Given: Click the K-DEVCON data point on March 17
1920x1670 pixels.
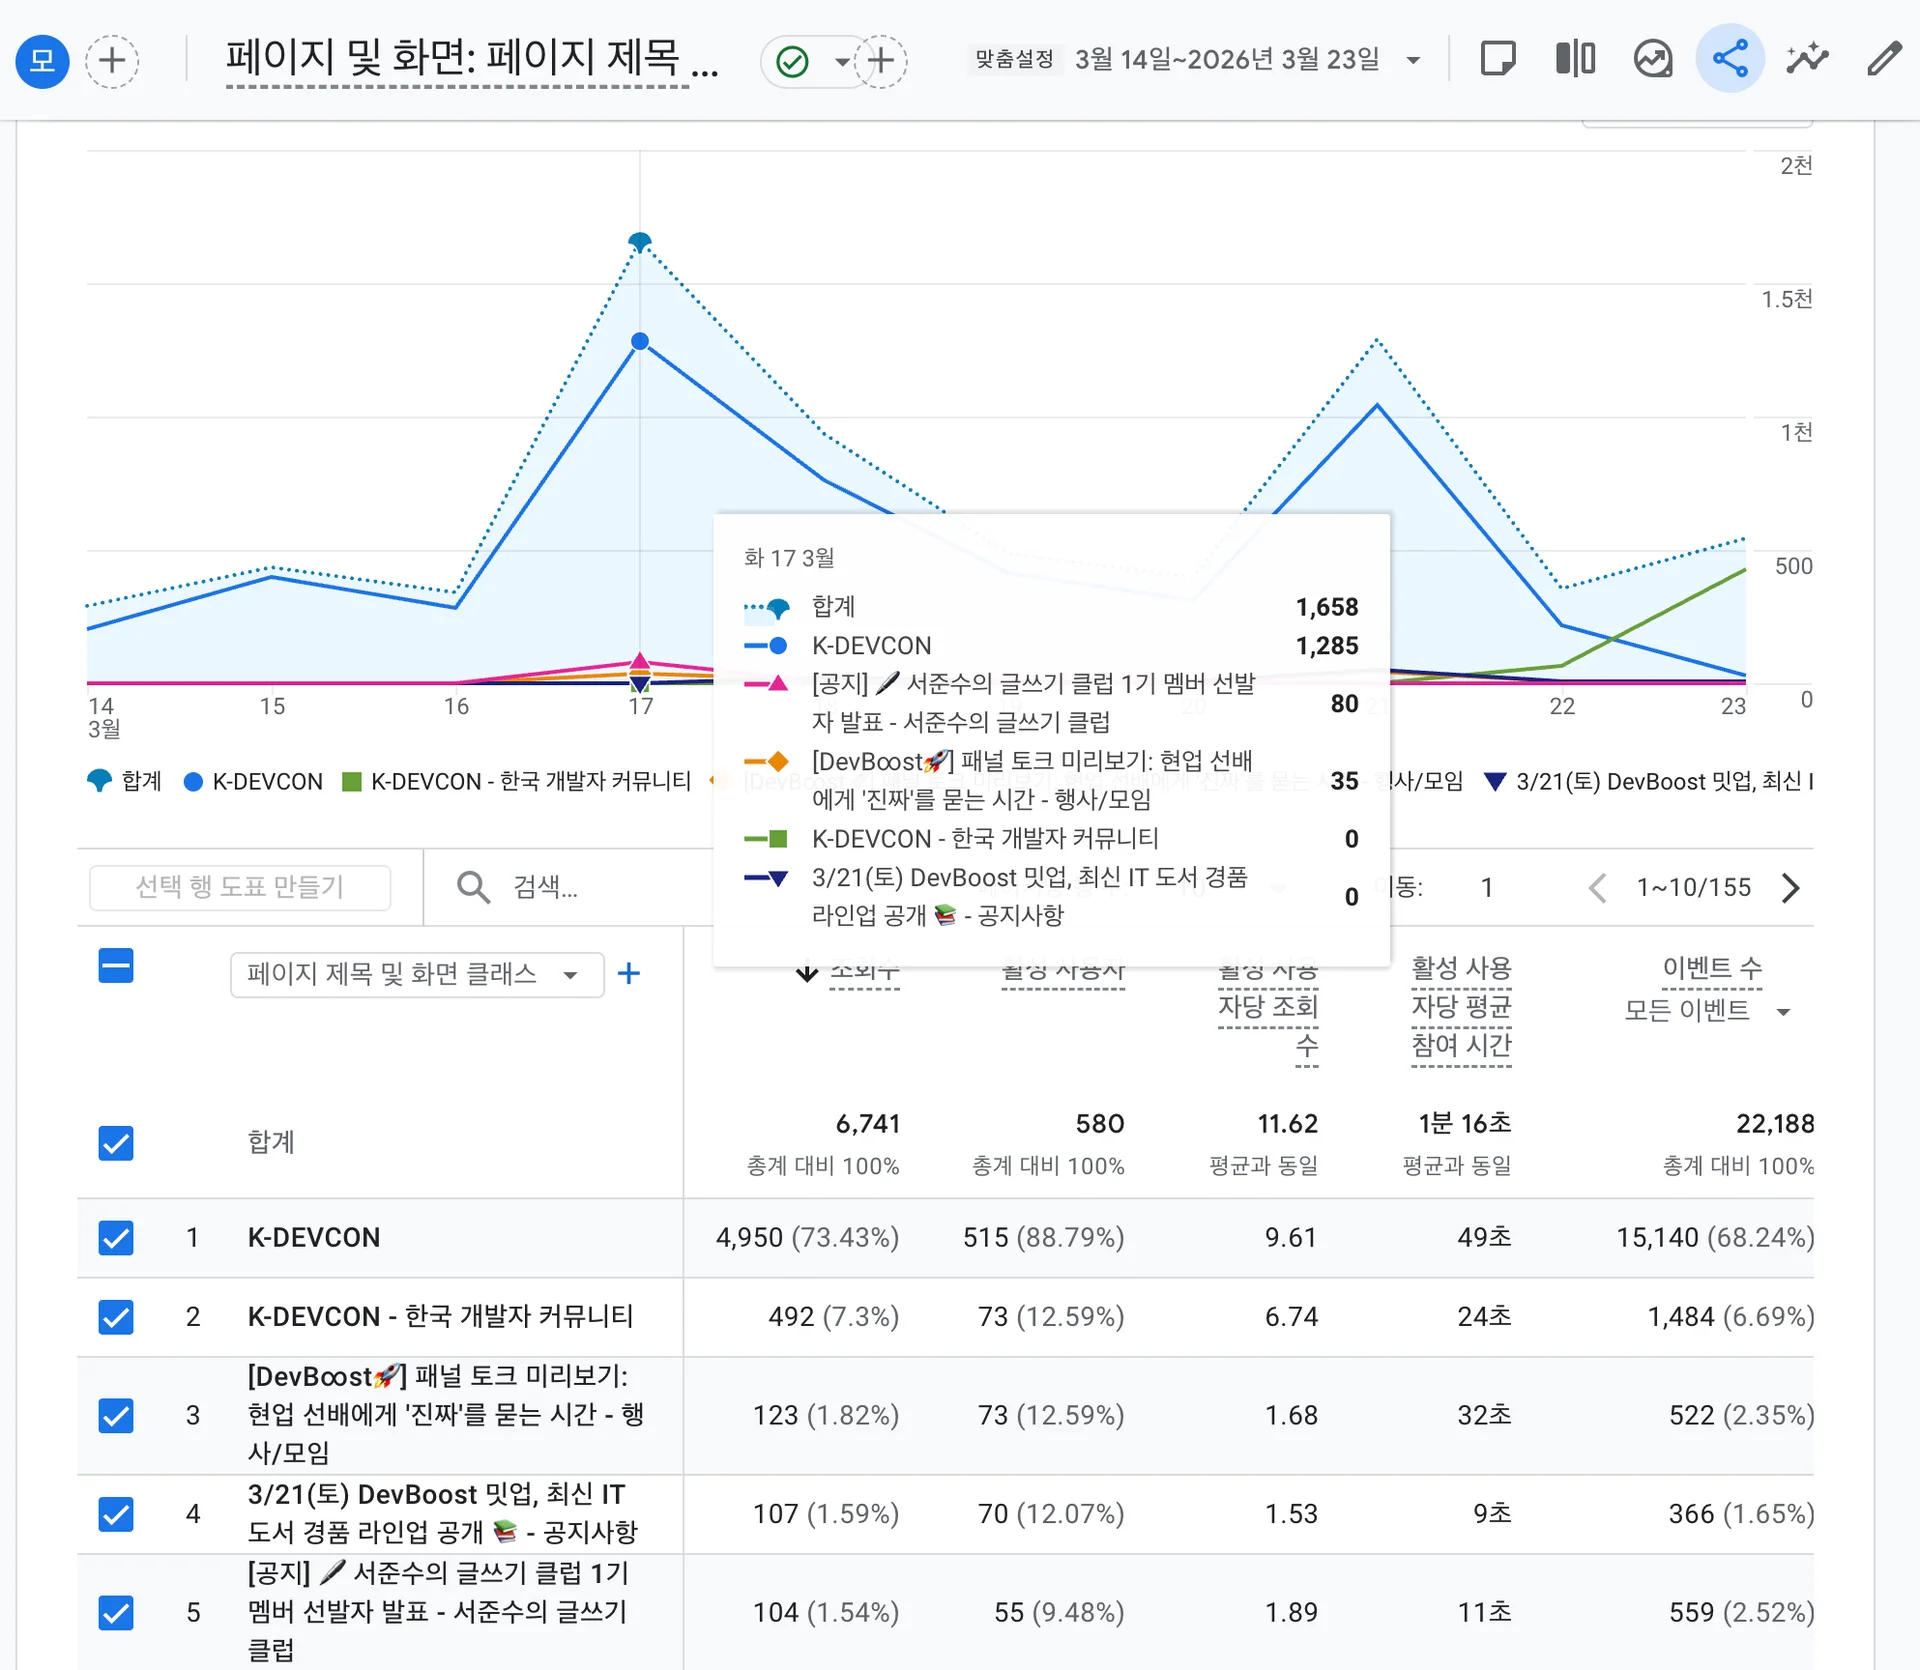Looking at the screenshot, I should (x=640, y=342).
